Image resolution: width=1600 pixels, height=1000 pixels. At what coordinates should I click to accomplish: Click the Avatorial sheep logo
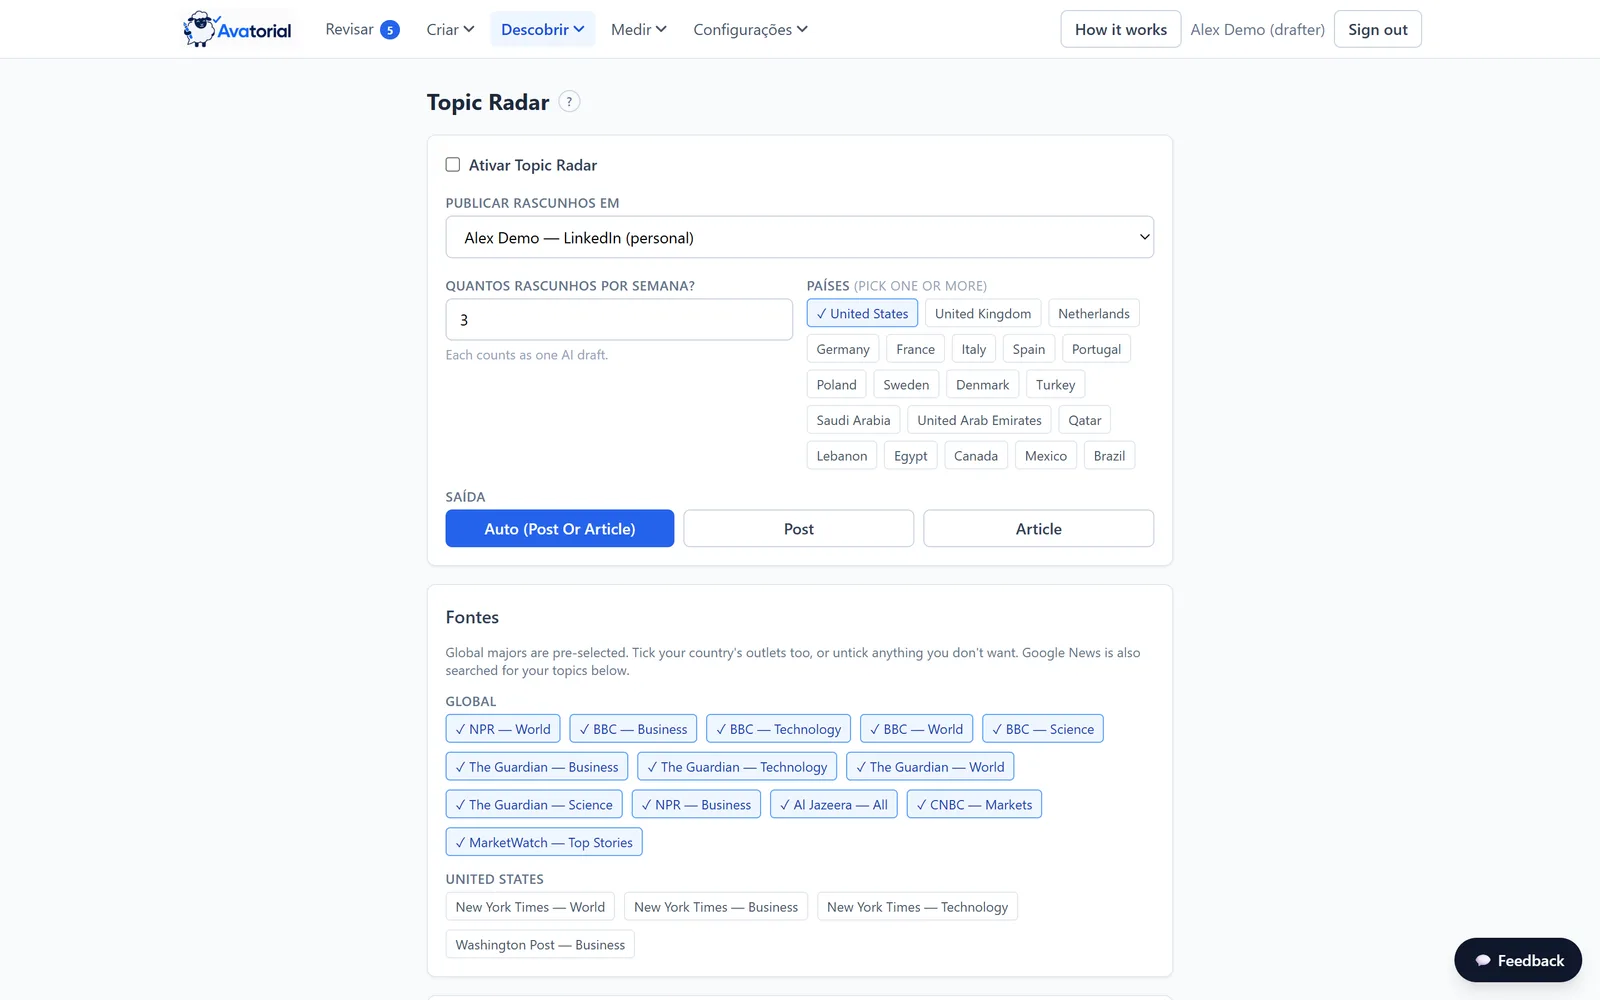238,29
